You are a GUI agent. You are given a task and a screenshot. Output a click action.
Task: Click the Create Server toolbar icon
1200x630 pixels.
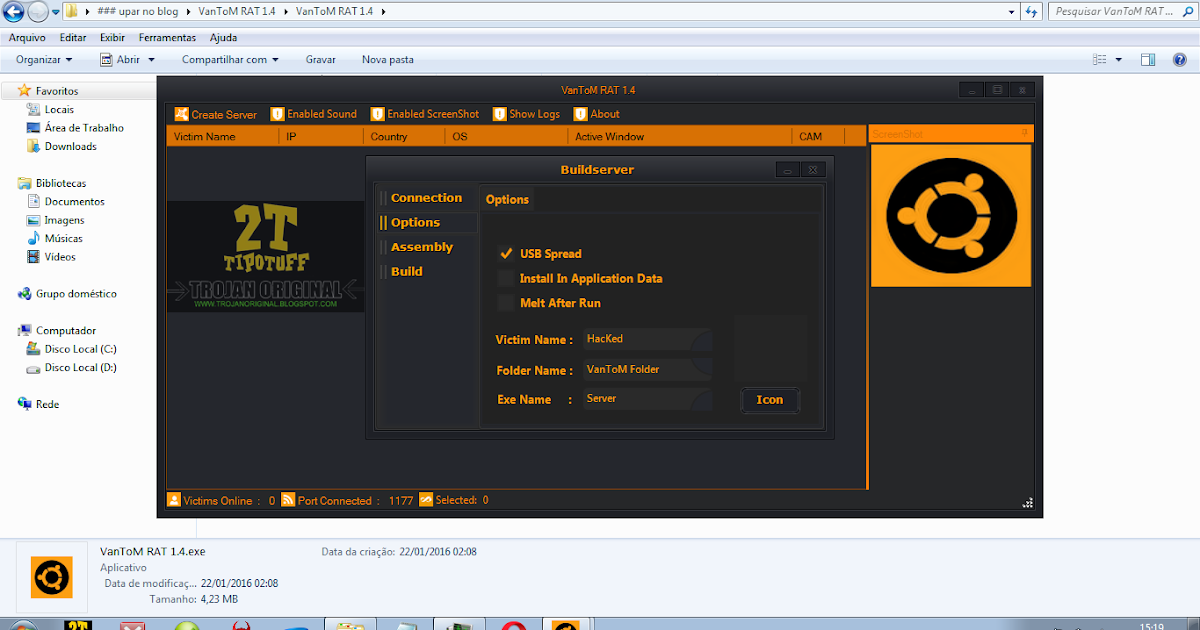pos(181,114)
